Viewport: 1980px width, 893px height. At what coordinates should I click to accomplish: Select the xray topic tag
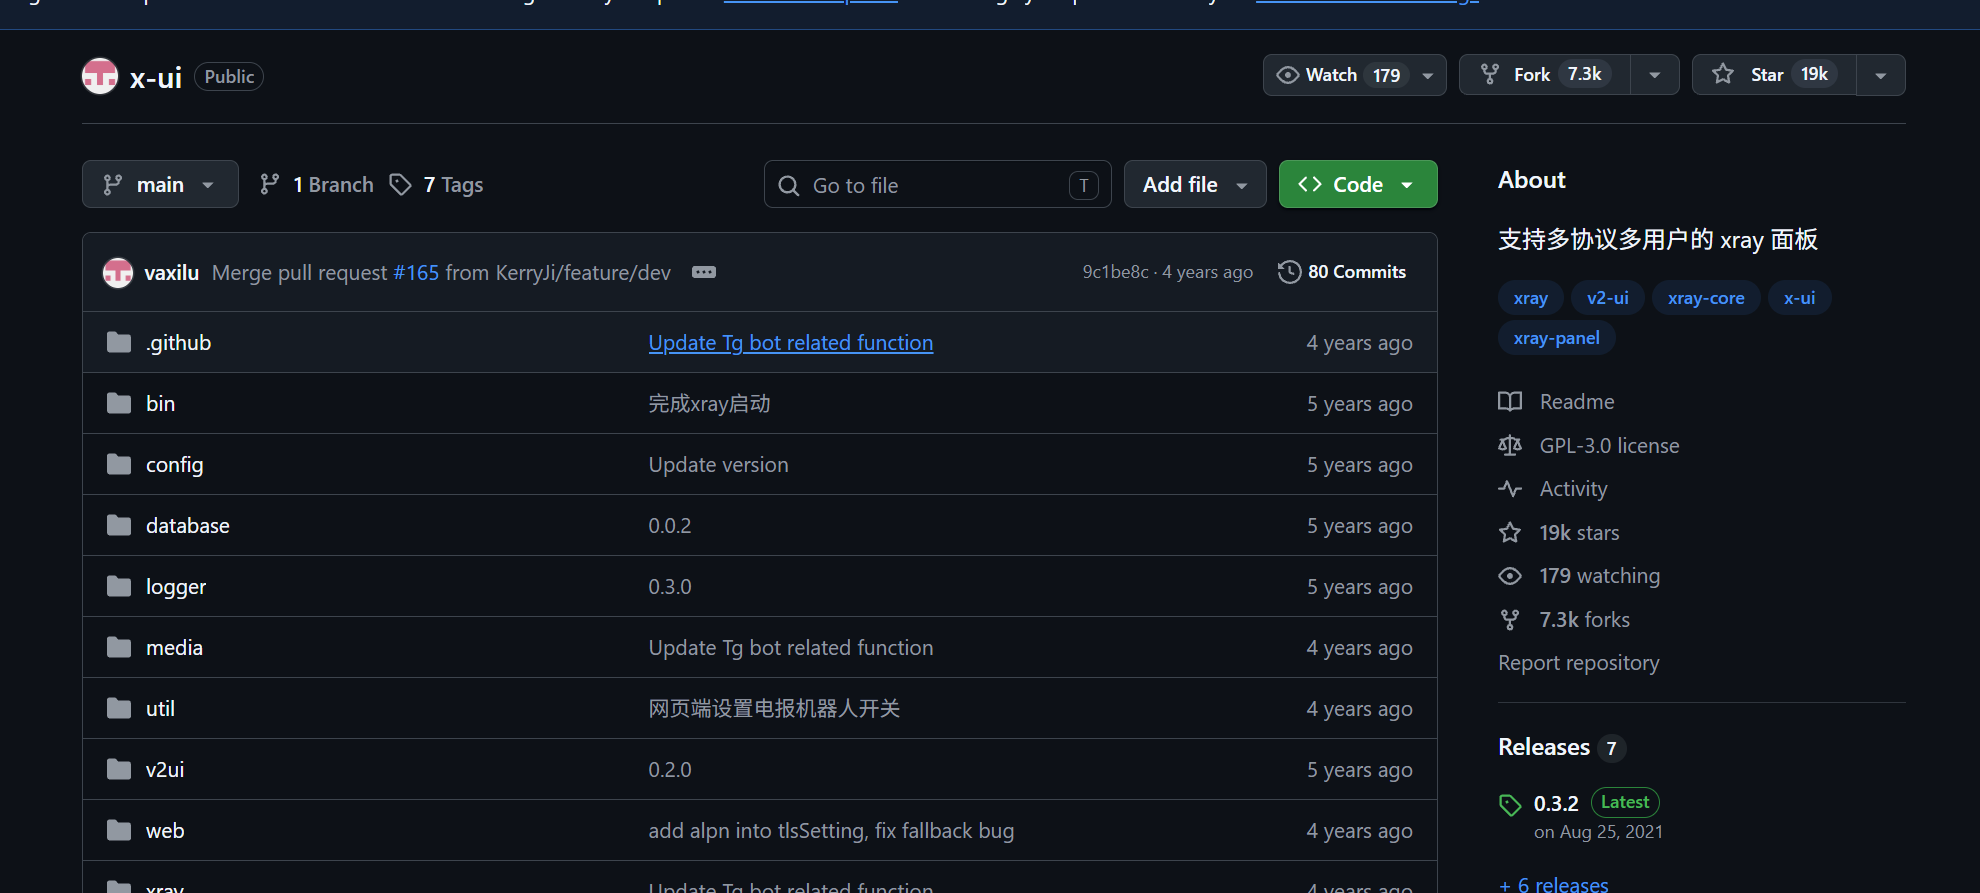(x=1531, y=298)
